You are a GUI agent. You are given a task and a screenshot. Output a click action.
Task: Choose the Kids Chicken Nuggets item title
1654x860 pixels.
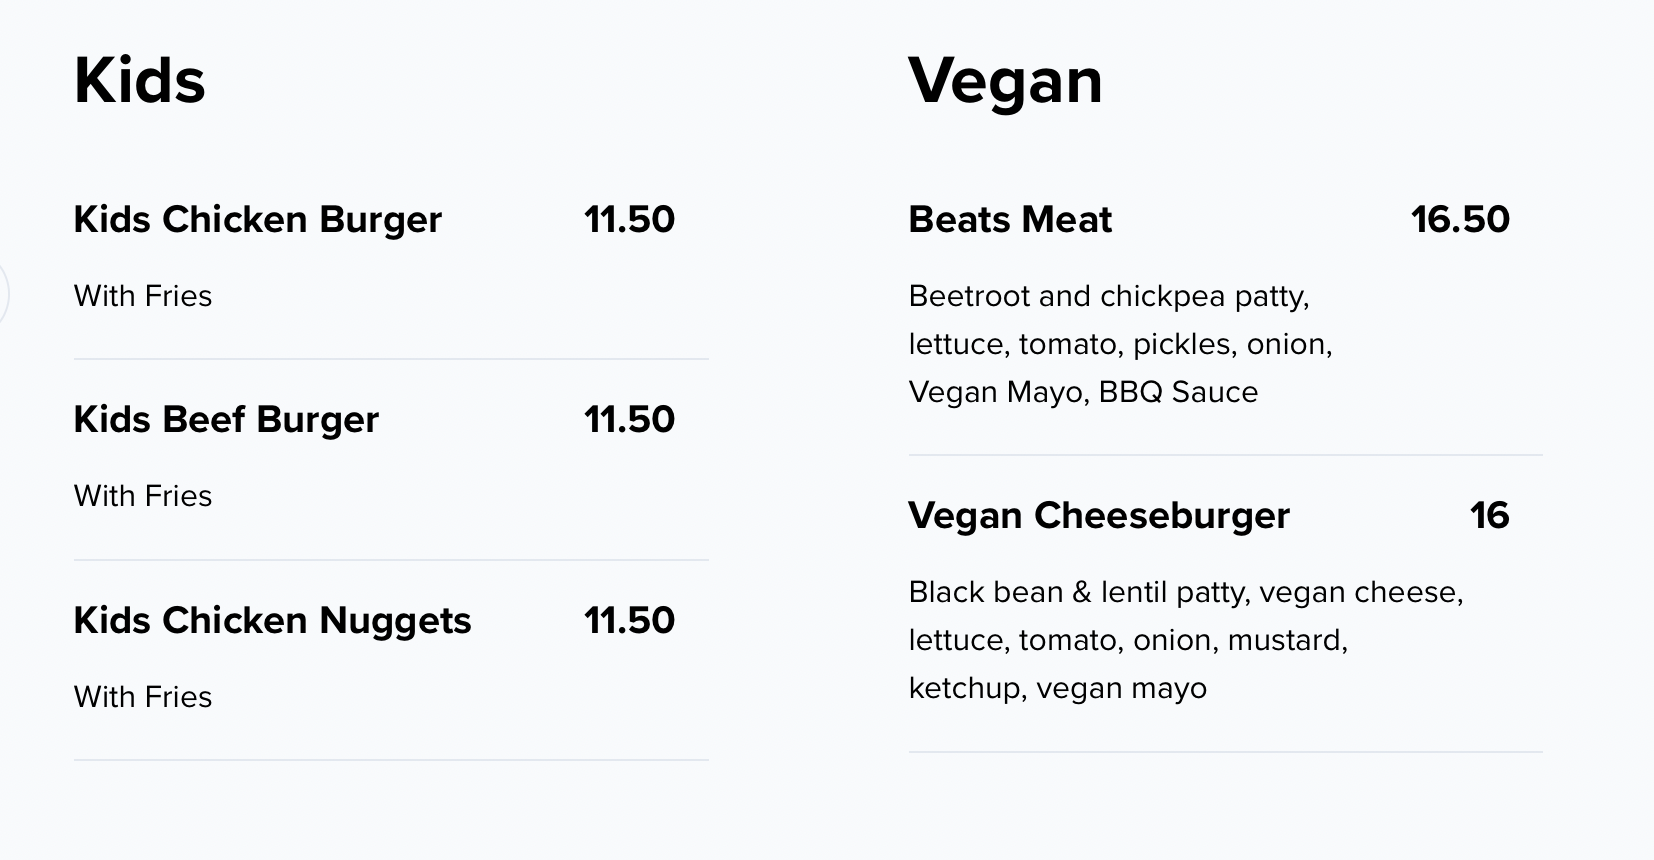pos(272,621)
